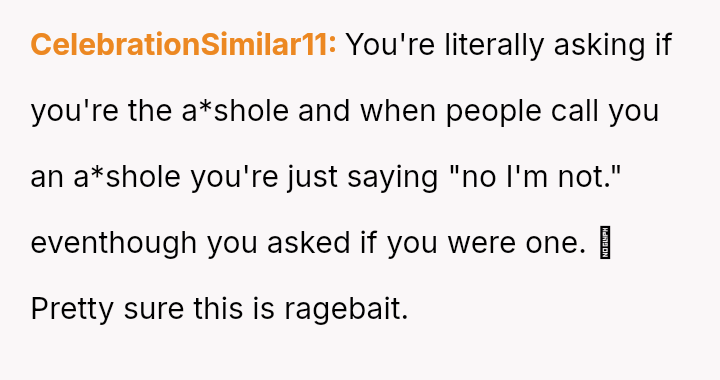Click the word "saying" in third line
This screenshot has width=720, height=380.
(x=393, y=178)
